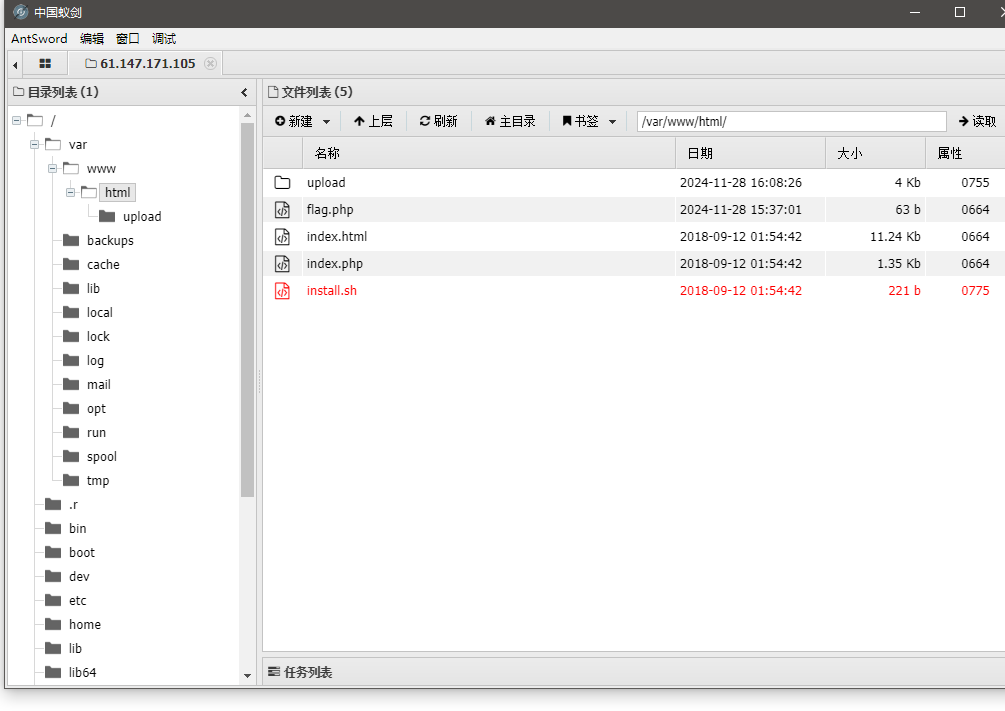The height and width of the screenshot is (711, 1005).
Task: Click the path input field
Action: (790, 121)
